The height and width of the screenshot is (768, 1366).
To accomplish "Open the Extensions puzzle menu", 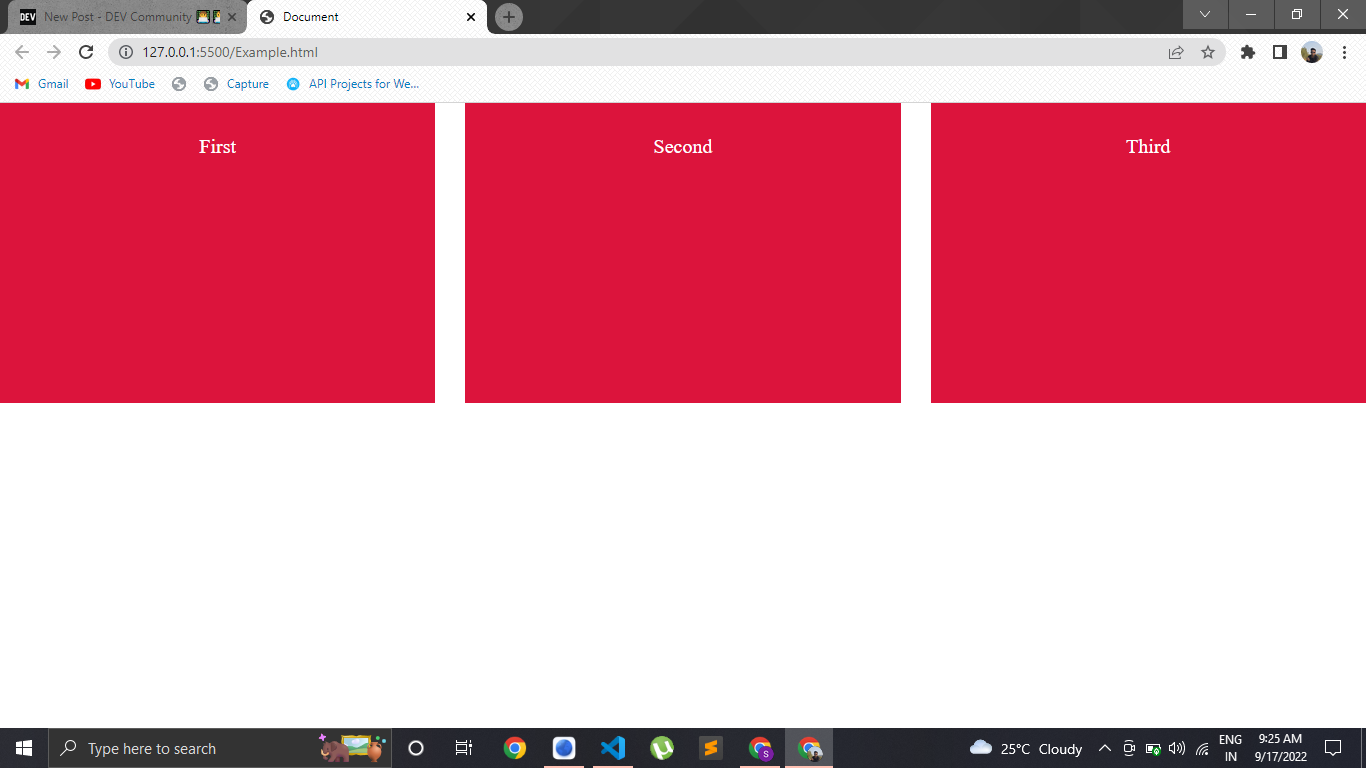I will pos(1248,52).
